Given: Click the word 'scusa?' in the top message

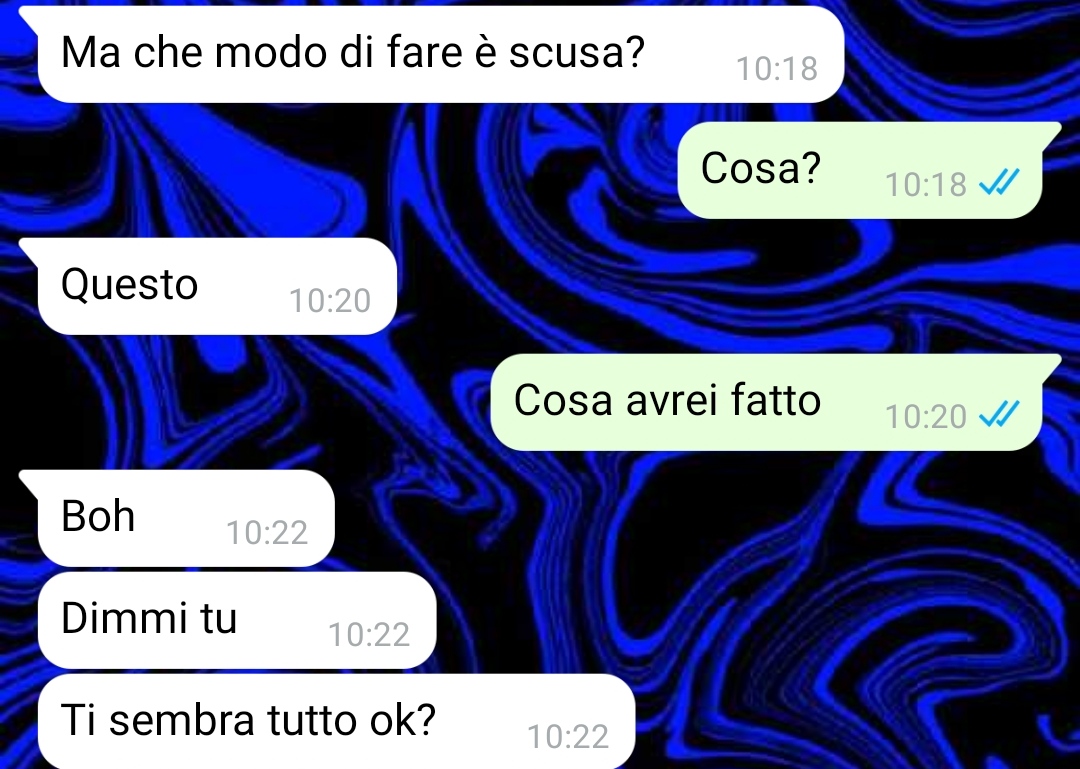Looking at the screenshot, I should 577,52.
